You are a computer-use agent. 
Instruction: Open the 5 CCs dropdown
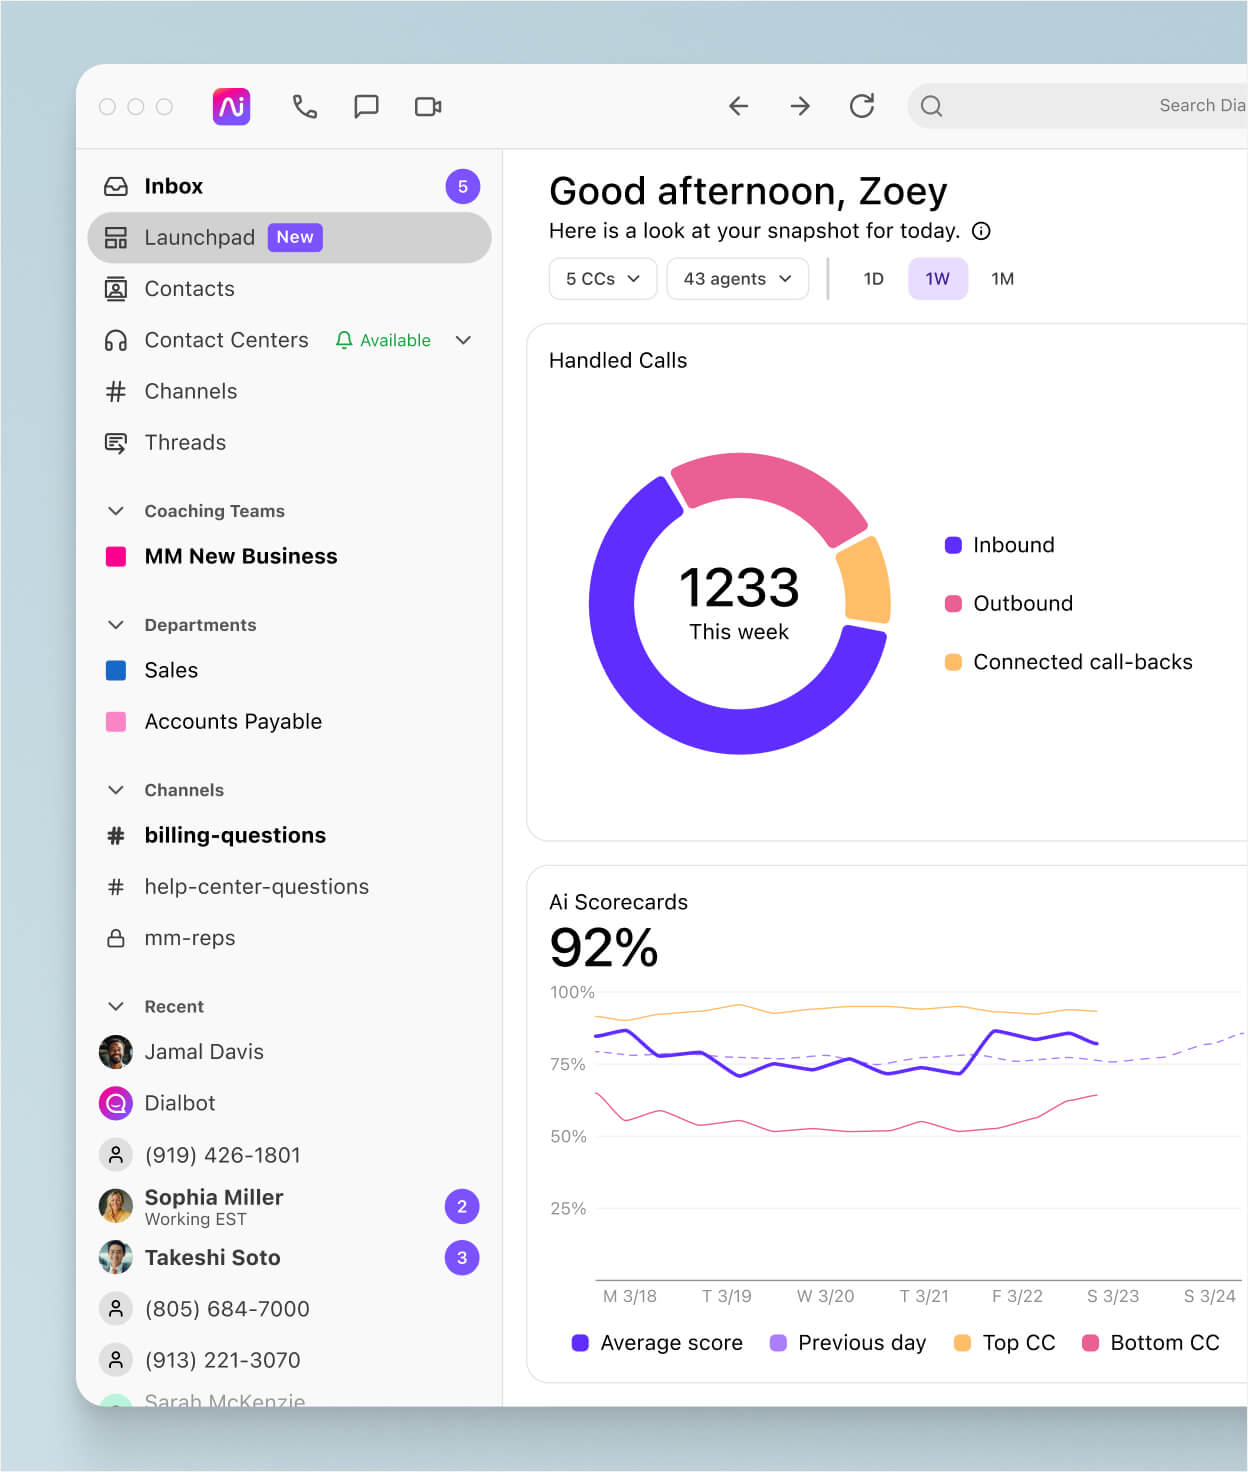(602, 279)
